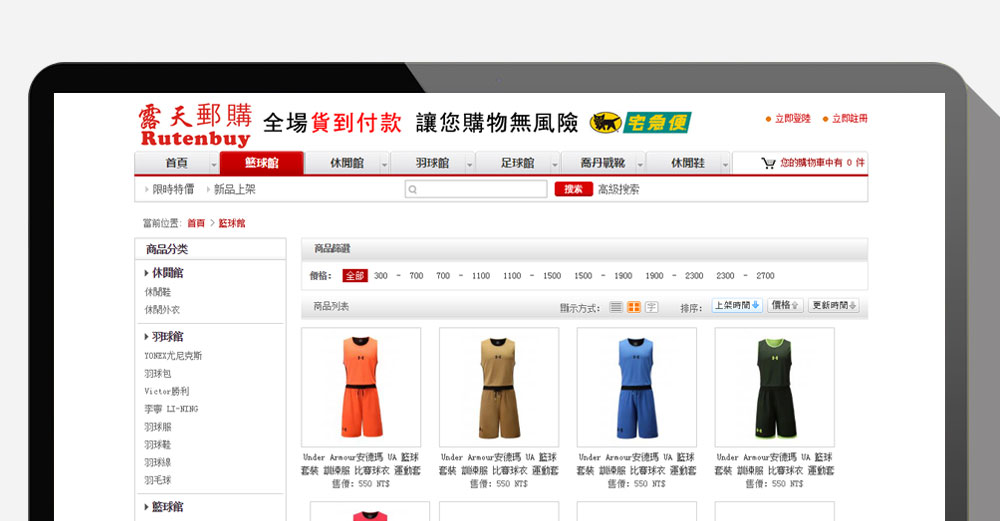This screenshot has width=1000, height=521.
Task: Click the search input field
Action: 476,189
